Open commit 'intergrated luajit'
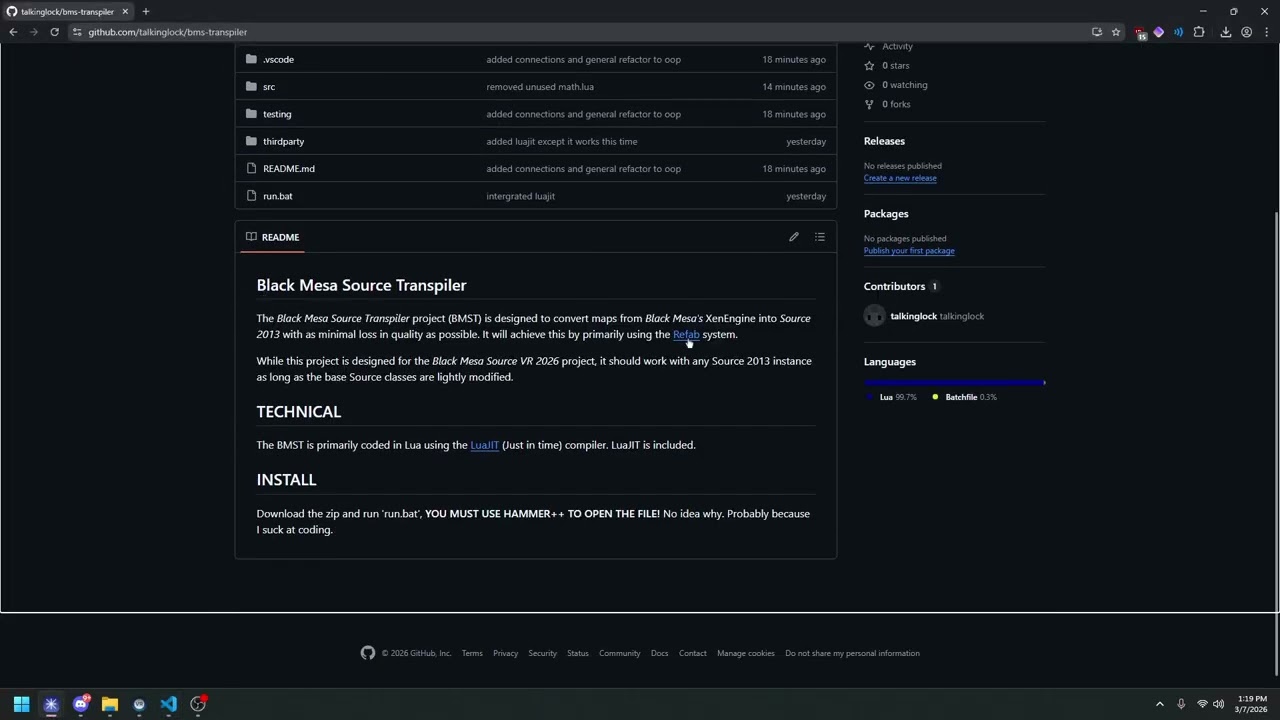The width and height of the screenshot is (1280, 720). click(521, 196)
